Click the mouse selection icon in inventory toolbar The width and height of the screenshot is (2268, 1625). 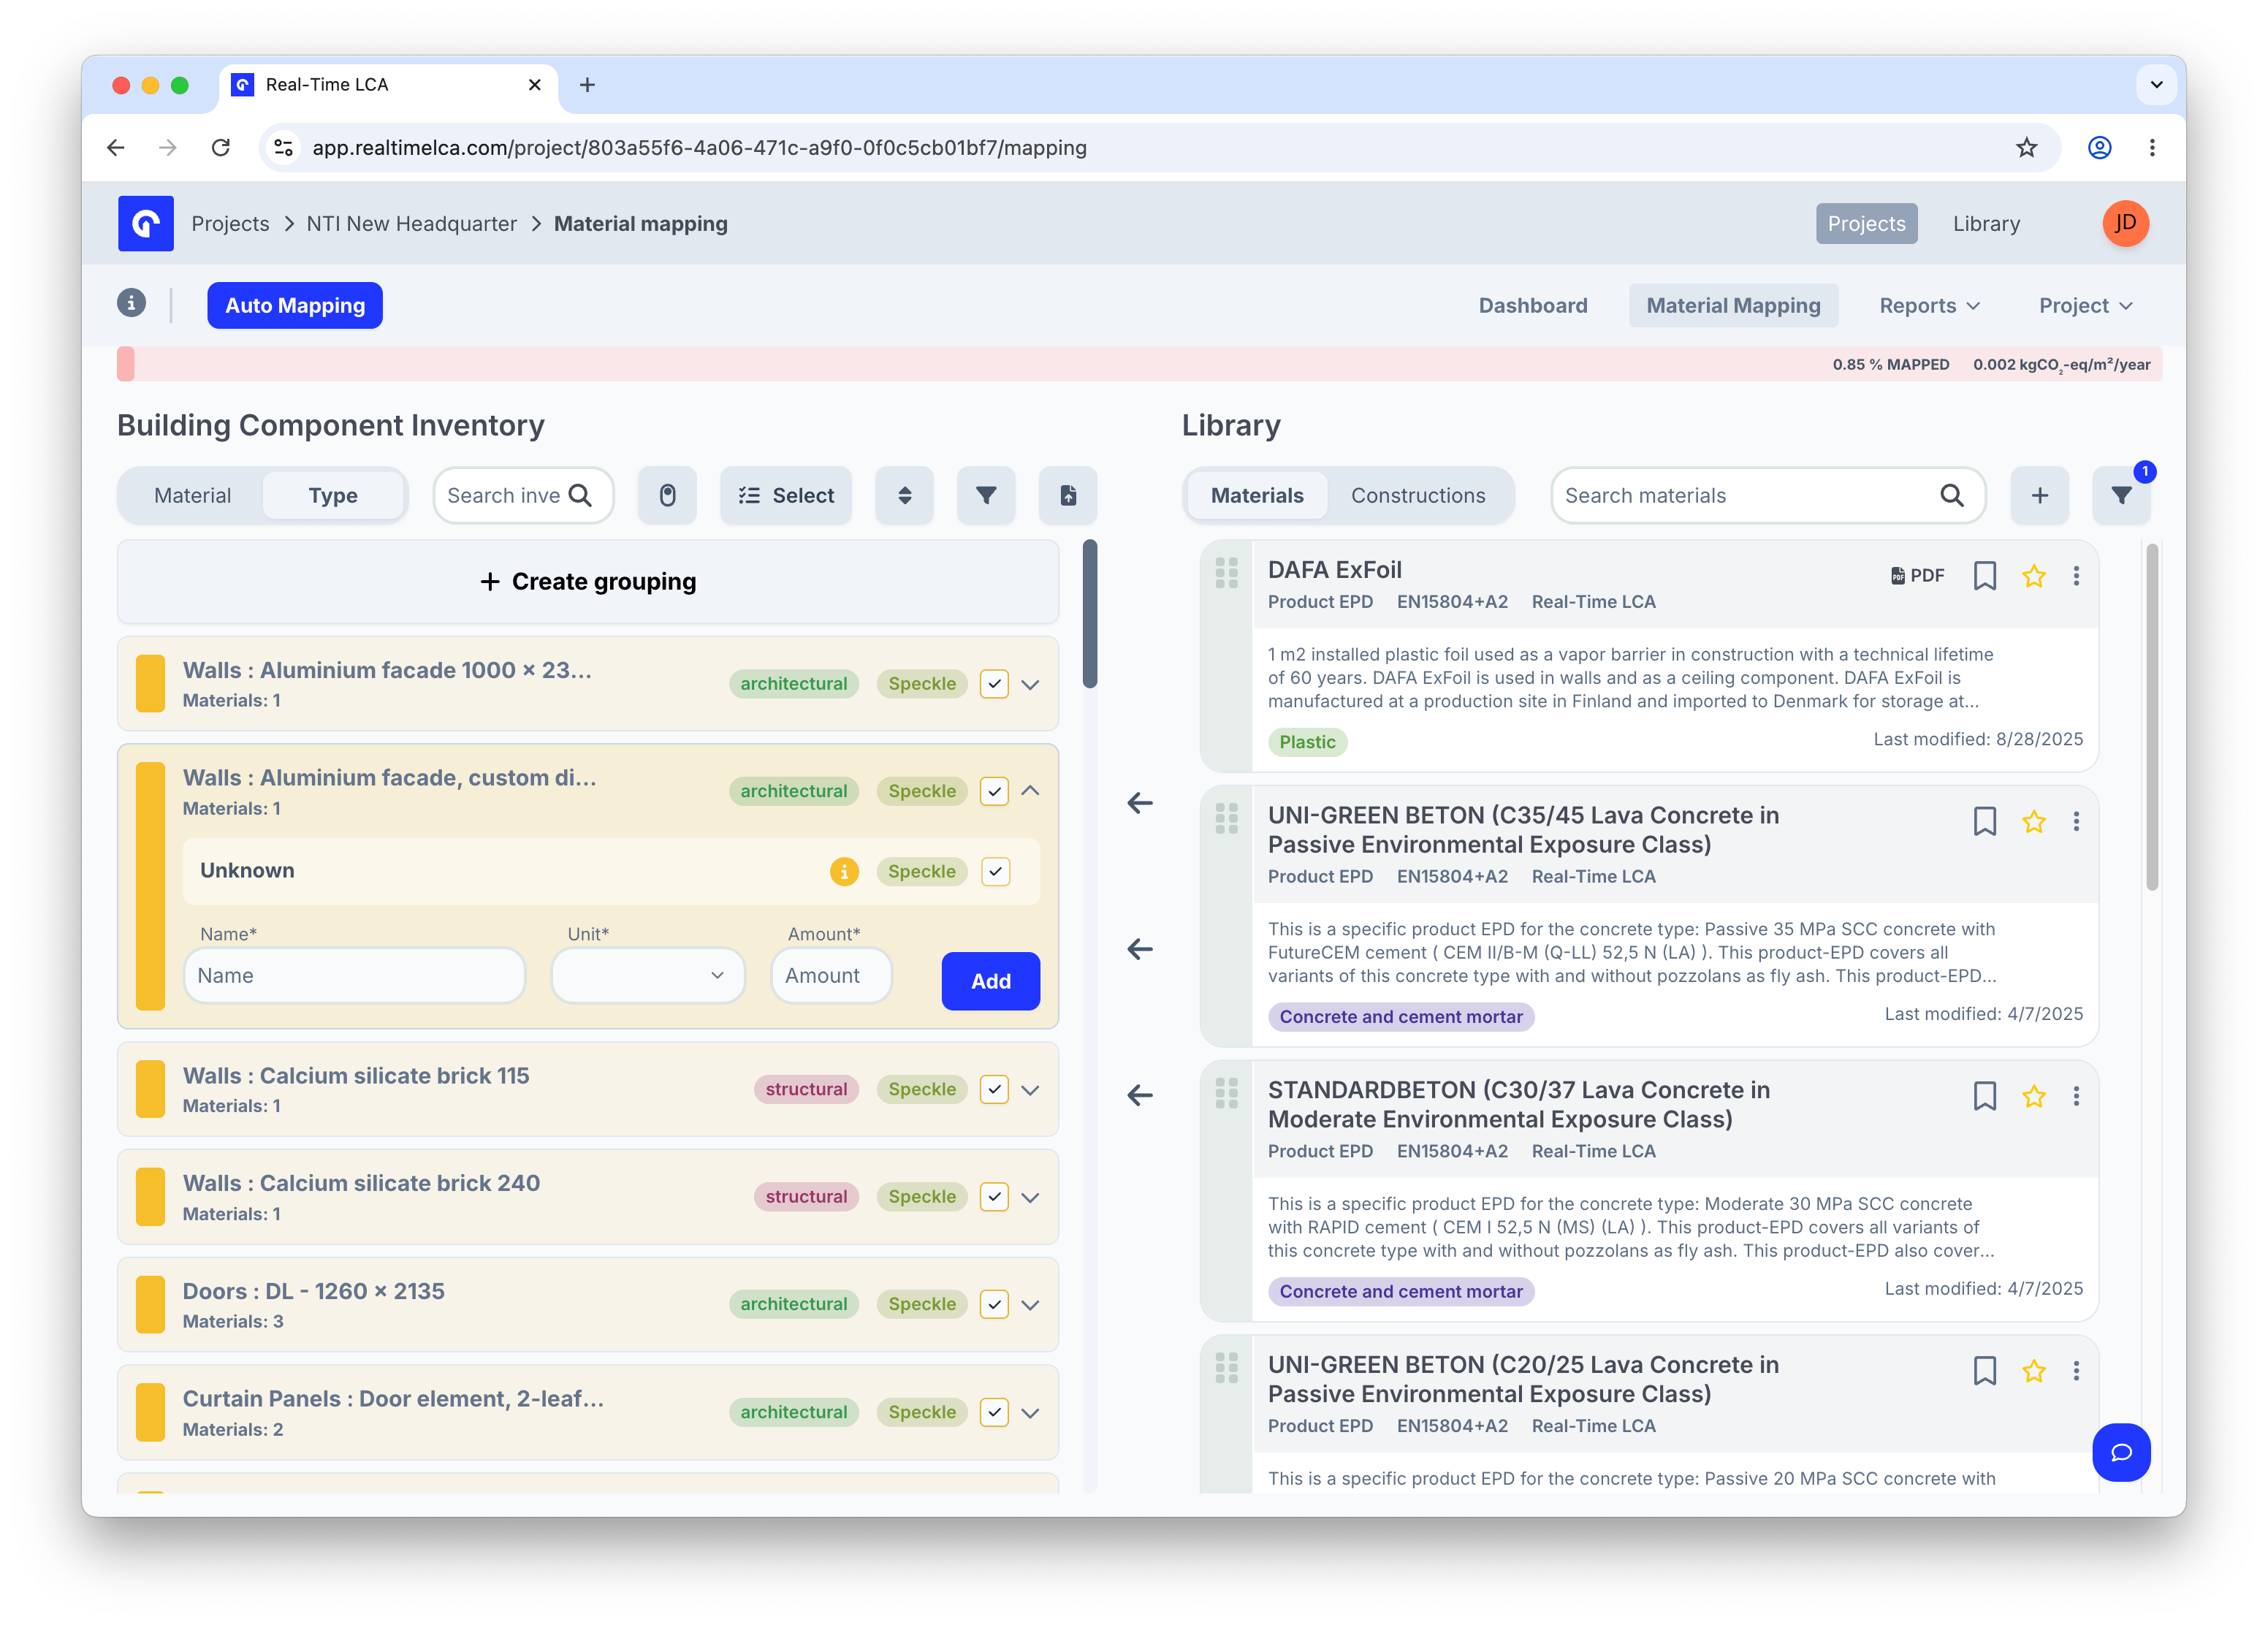667,495
